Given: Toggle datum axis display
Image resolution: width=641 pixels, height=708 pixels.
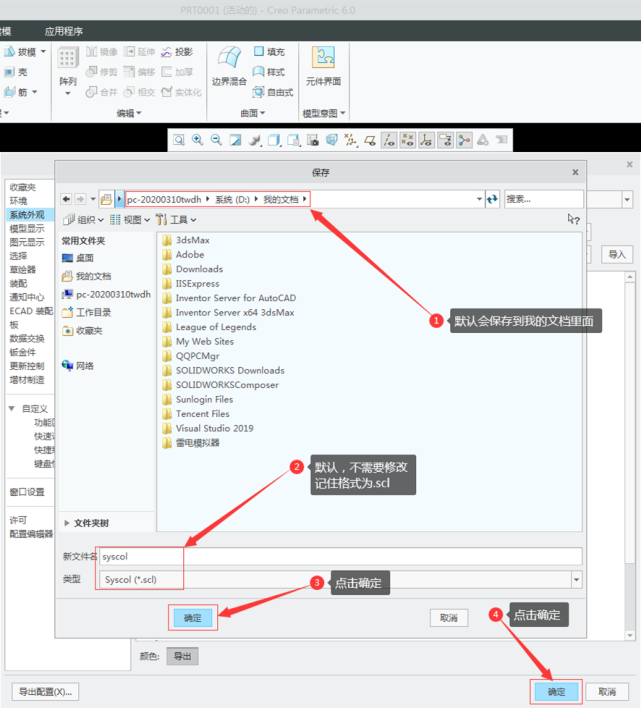Looking at the screenshot, I should (x=389, y=140).
